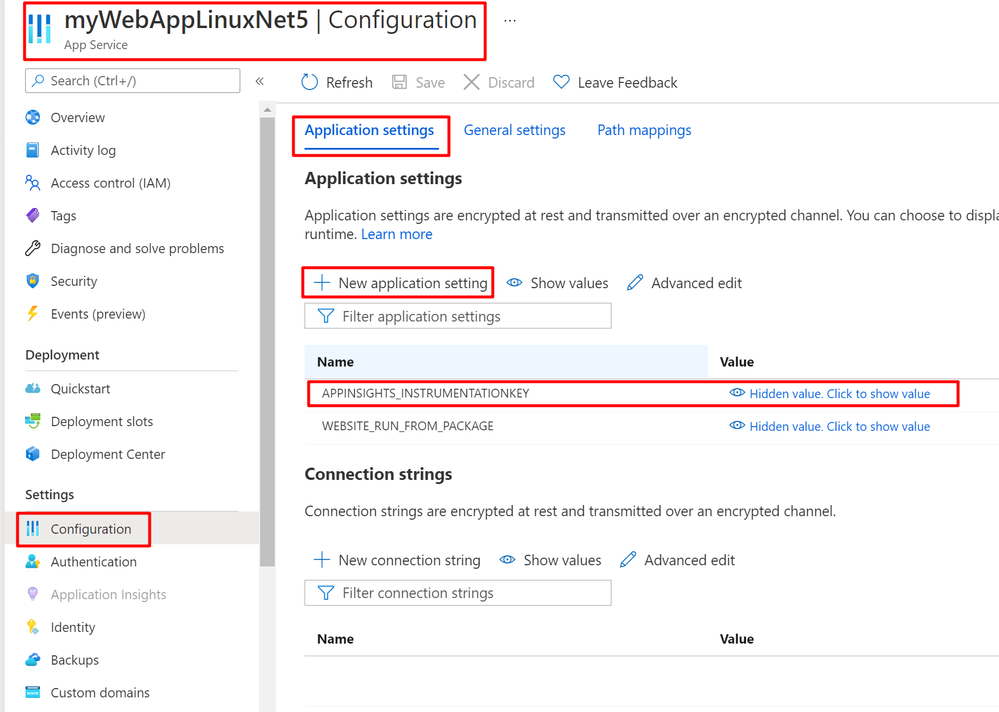
Task: Click the Learn more link
Action: click(x=397, y=234)
